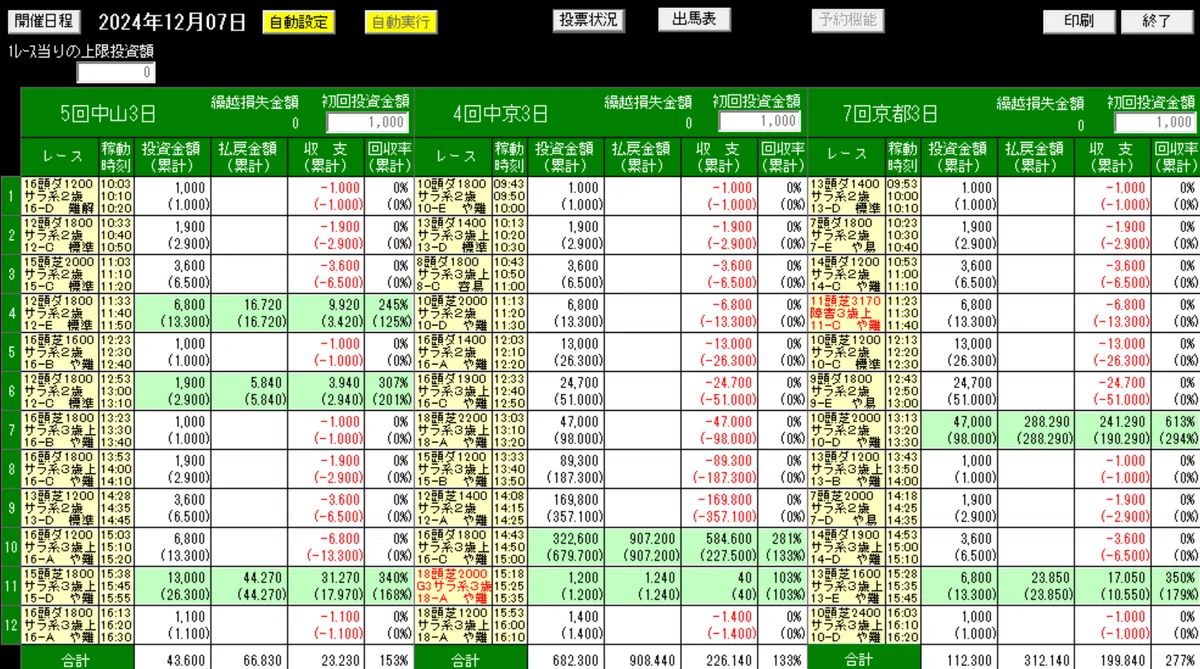Click the 281% recovery rate cell
1200x669 pixels.
783,546
